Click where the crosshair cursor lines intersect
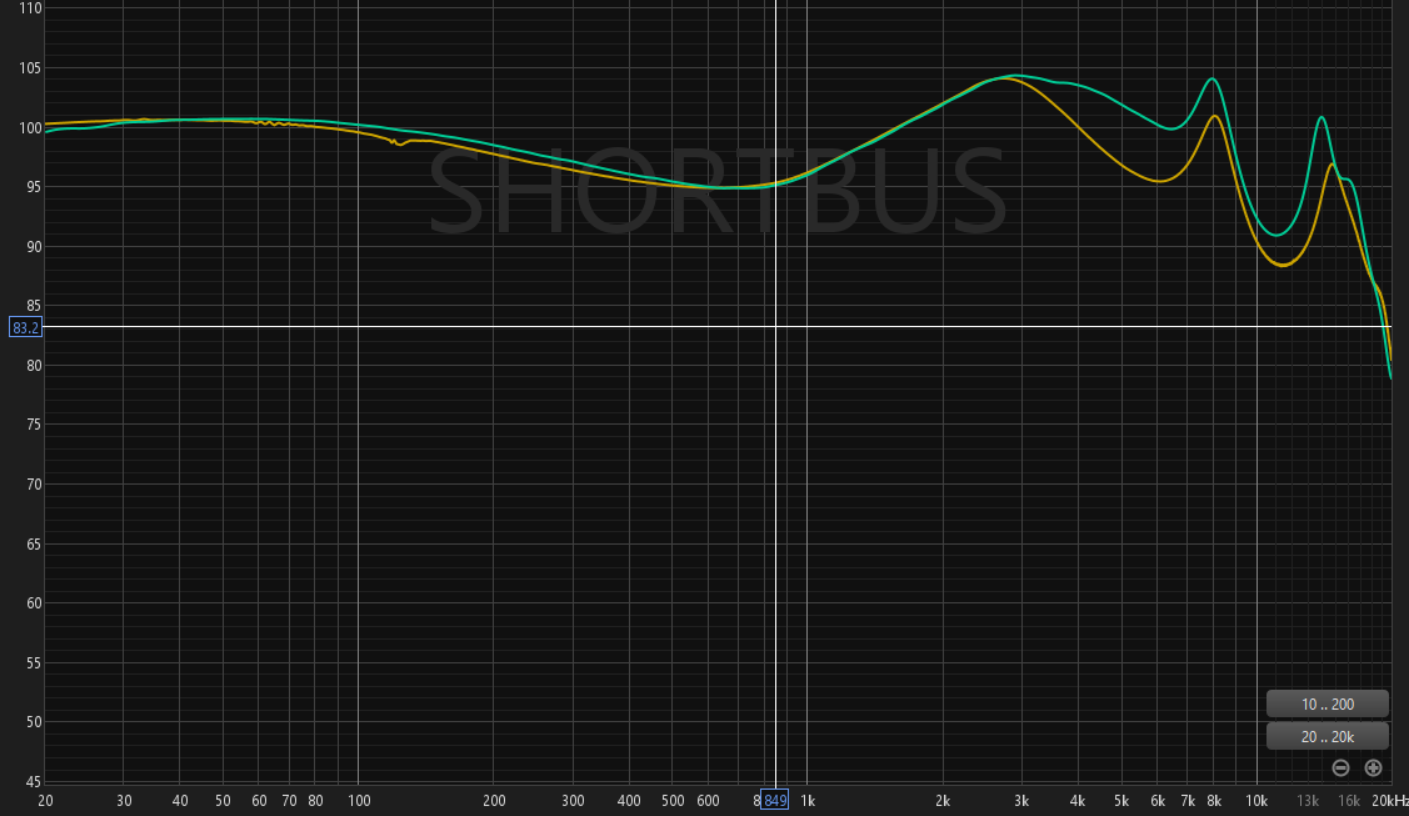 776,326
